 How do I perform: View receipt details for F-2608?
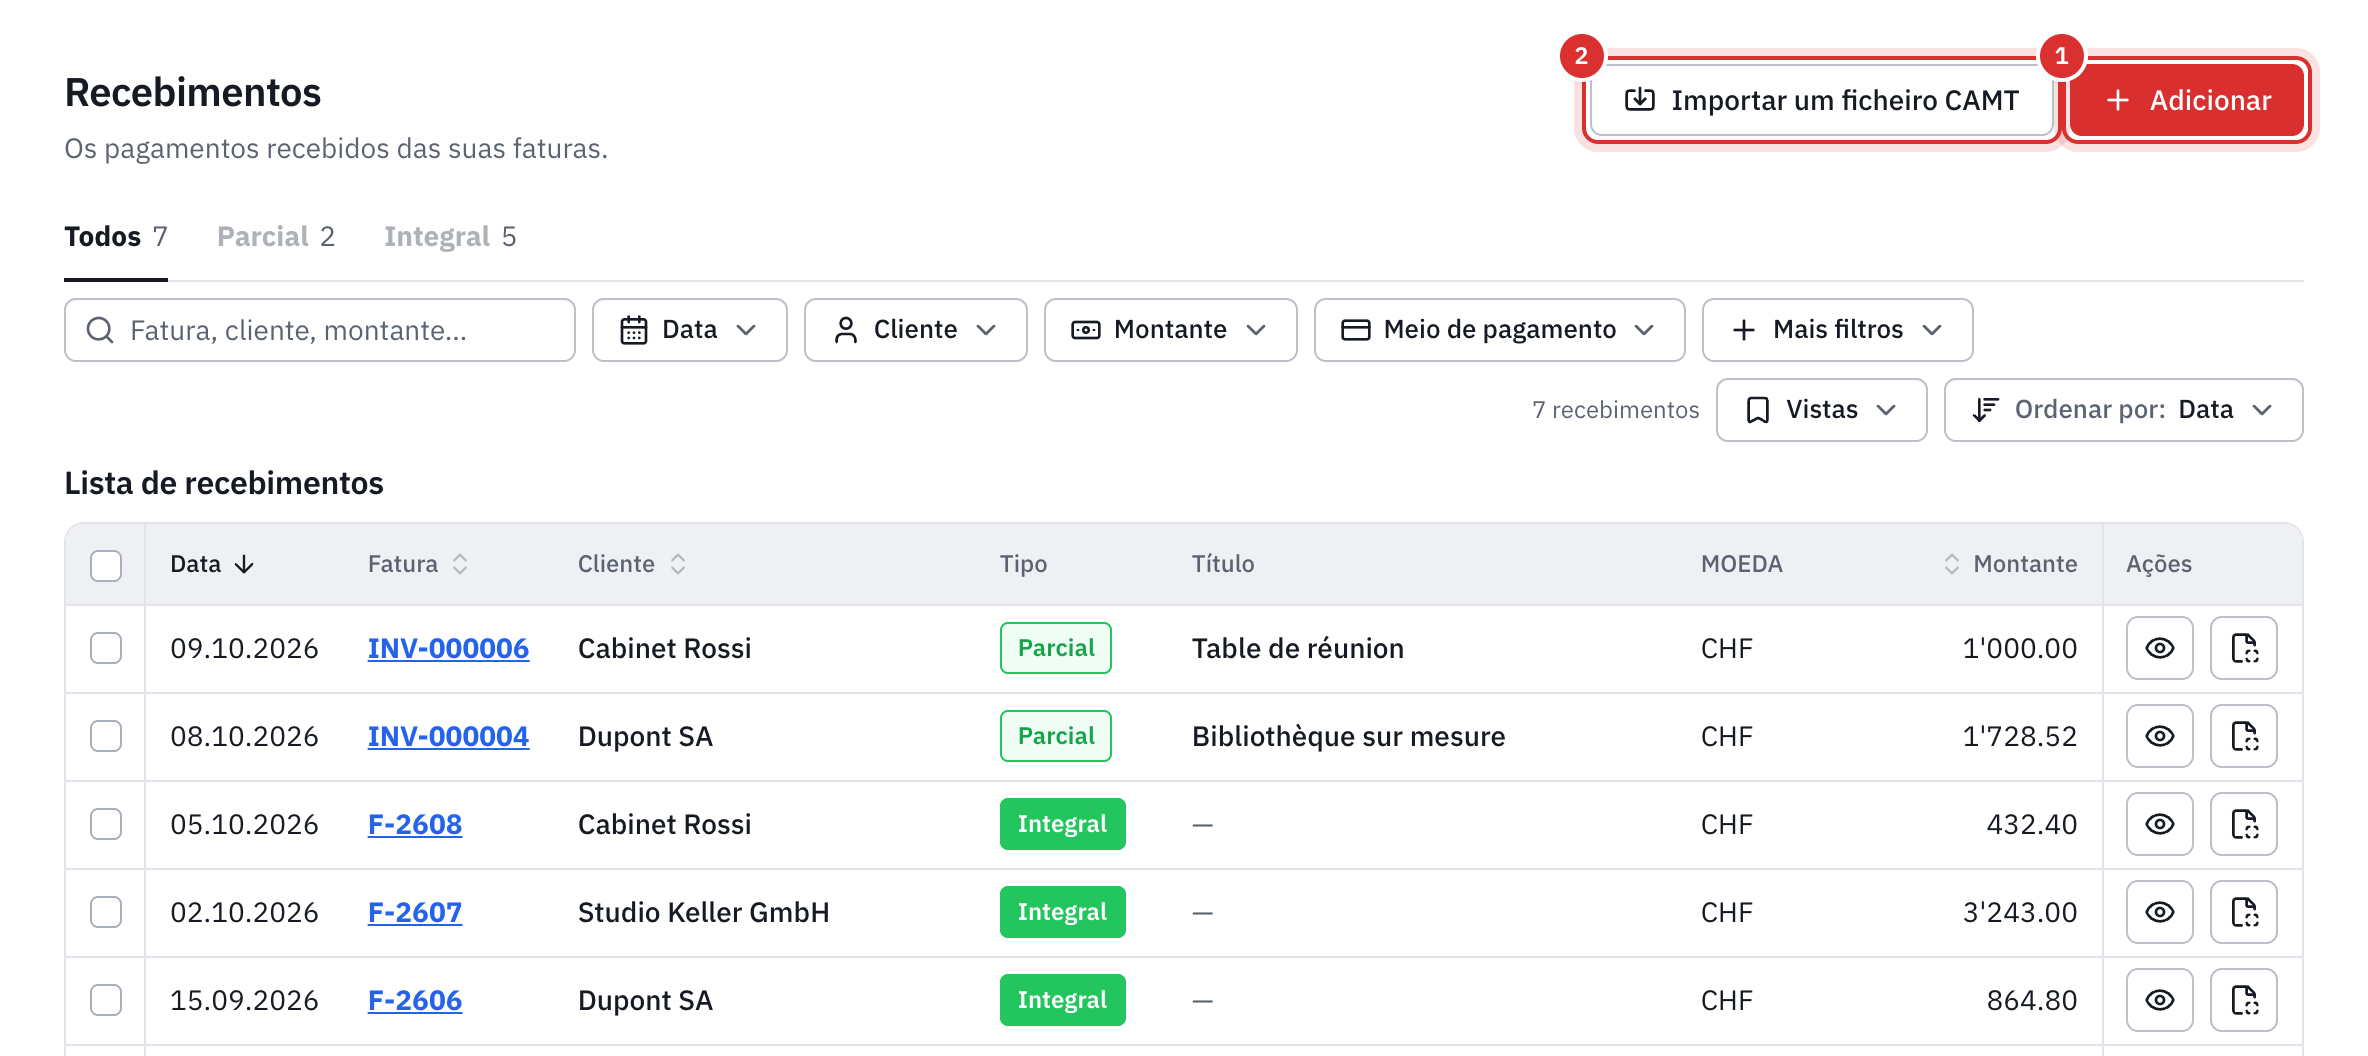[2159, 824]
